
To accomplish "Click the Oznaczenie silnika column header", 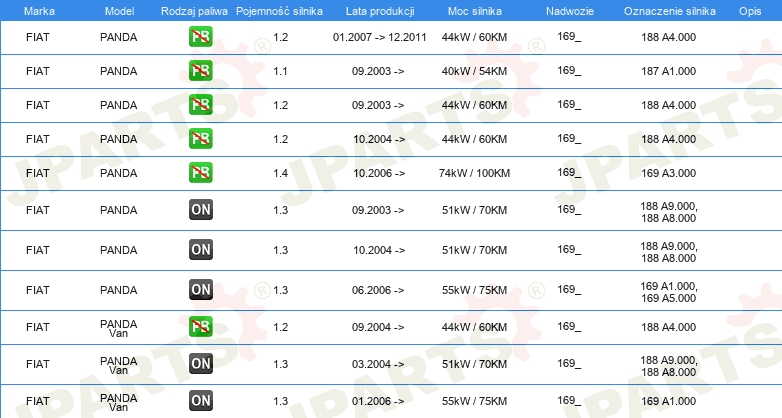I will (670, 11).
